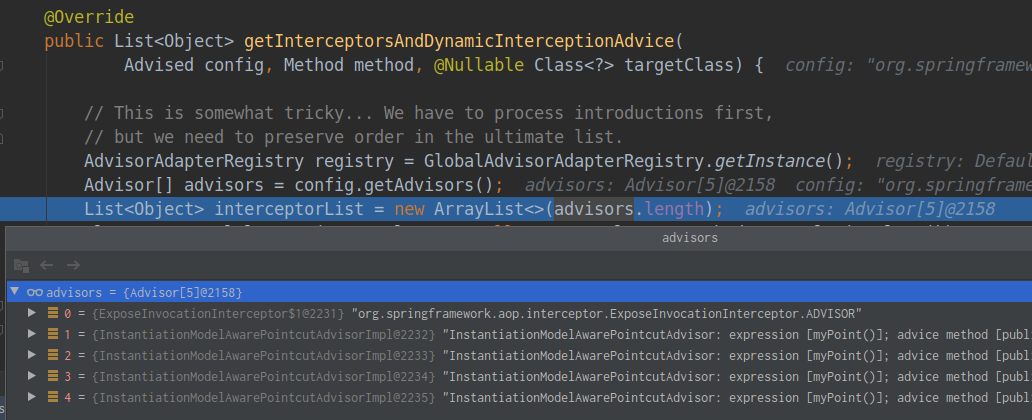This screenshot has width=1032, height=420.
Task: Click the array element icon for index 2
Action: point(52,355)
